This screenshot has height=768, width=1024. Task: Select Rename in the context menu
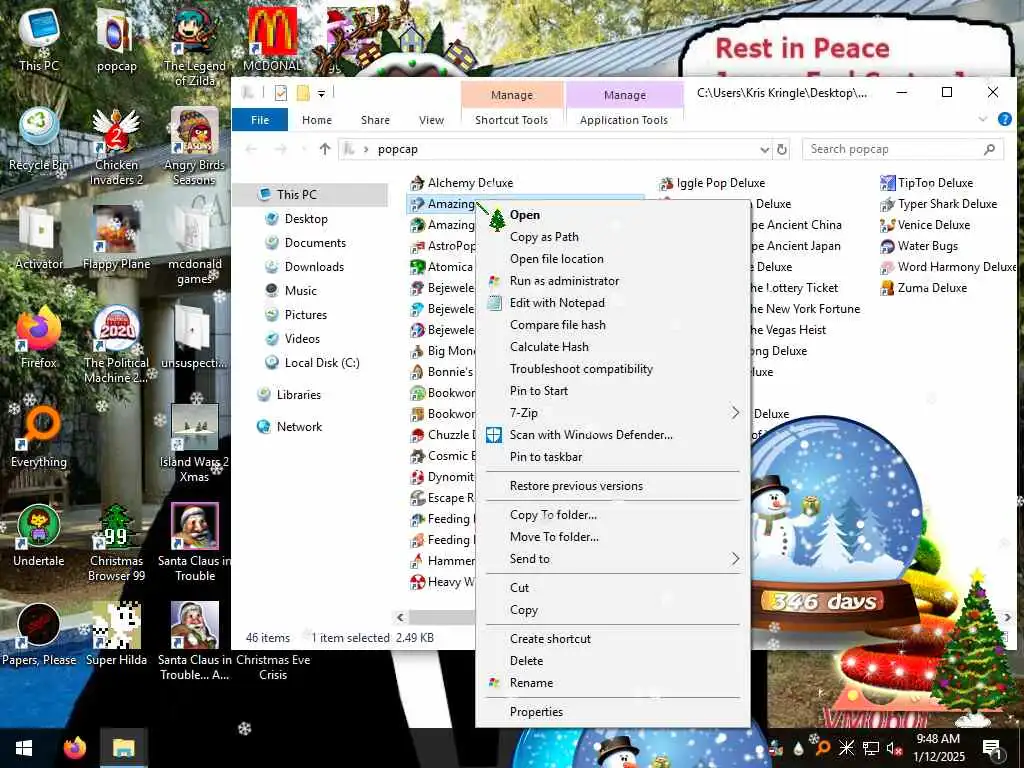(x=613, y=683)
